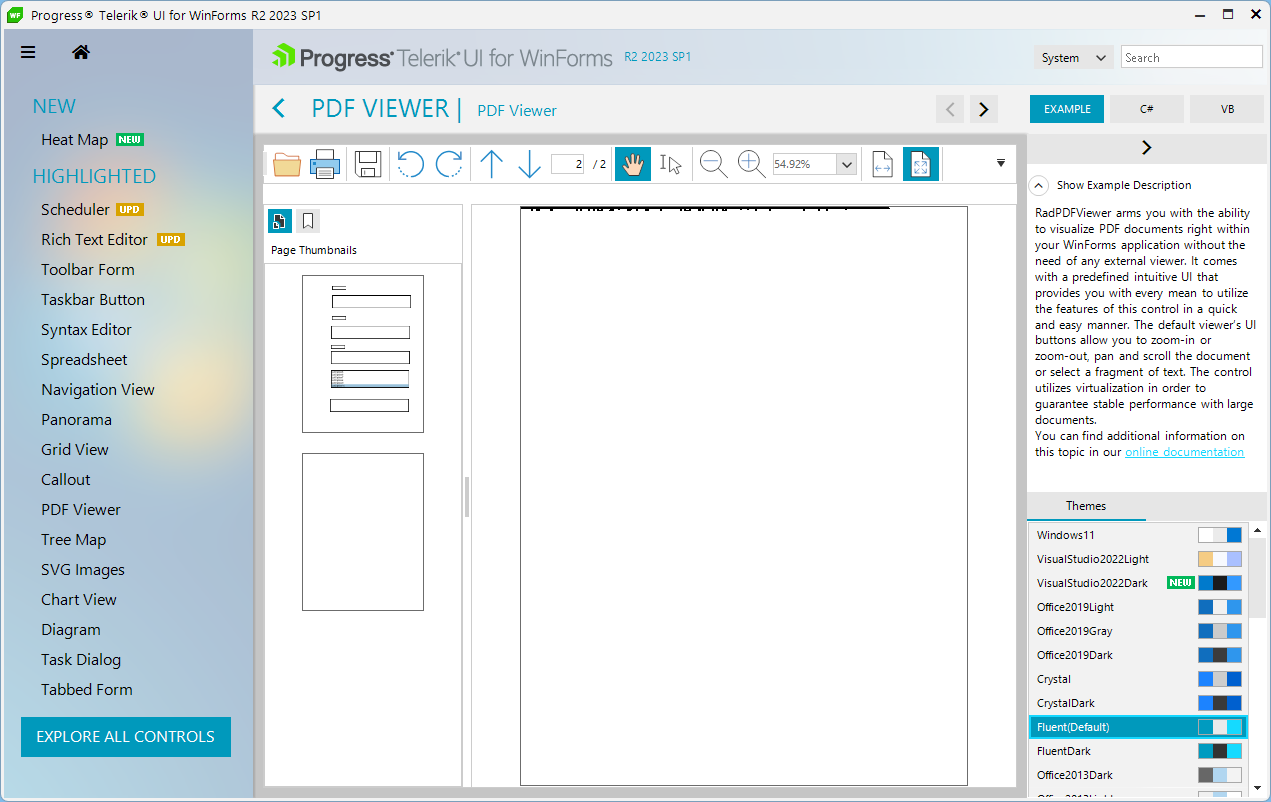Image resolution: width=1271 pixels, height=802 pixels.
Task: Open the Syntax Editor demo
Action: 86,330
